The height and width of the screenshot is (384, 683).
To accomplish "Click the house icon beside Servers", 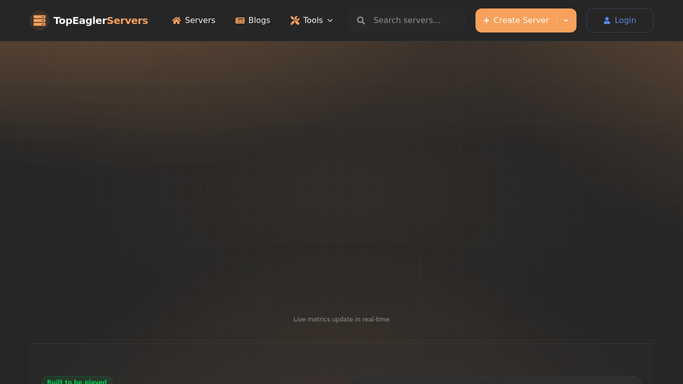I will pos(176,20).
